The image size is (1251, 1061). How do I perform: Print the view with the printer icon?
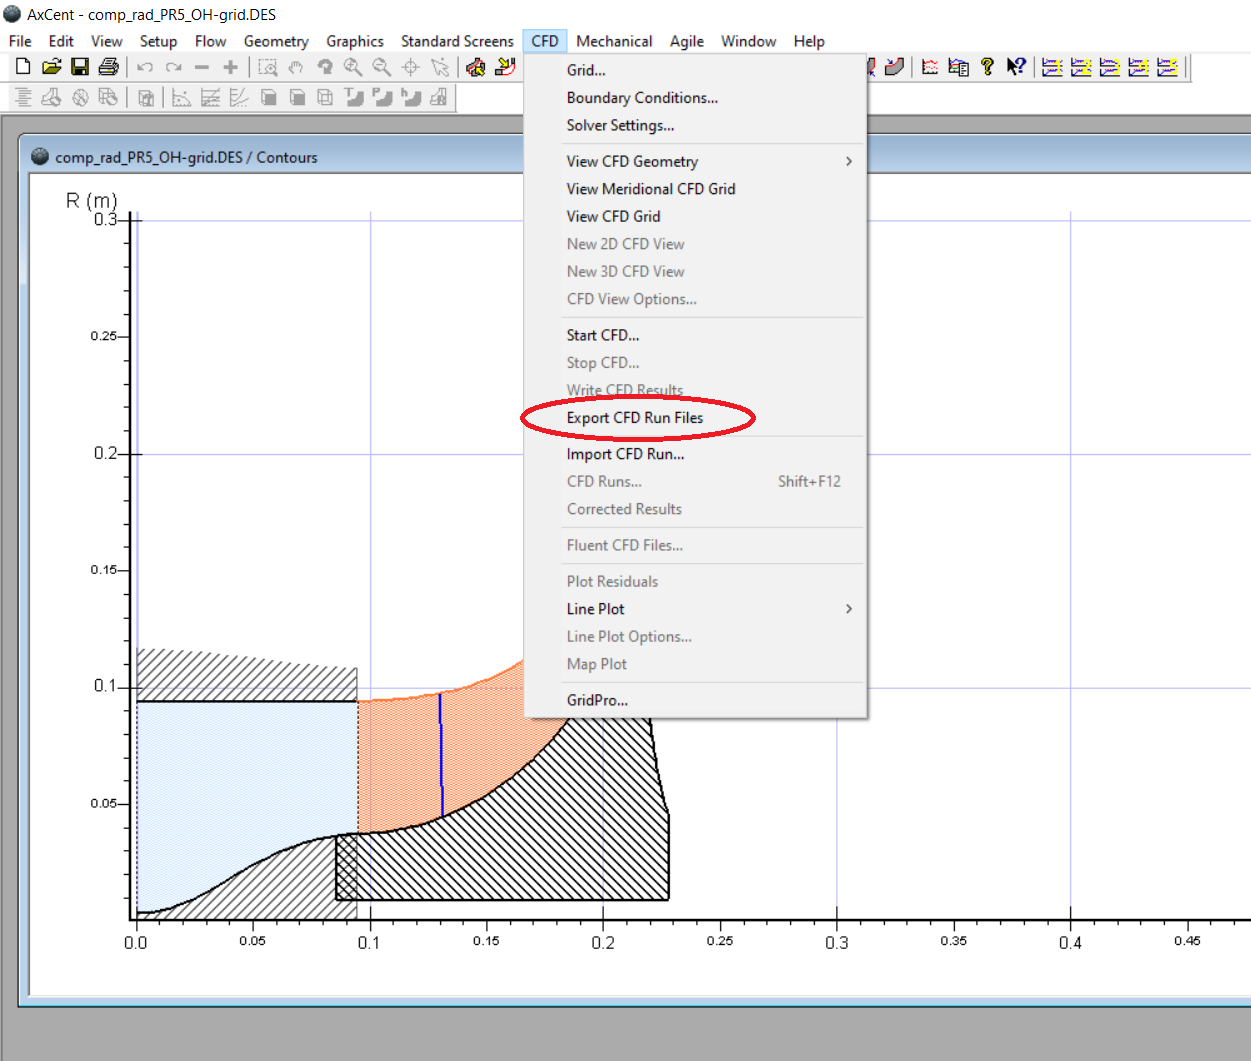pyautogui.click(x=109, y=67)
